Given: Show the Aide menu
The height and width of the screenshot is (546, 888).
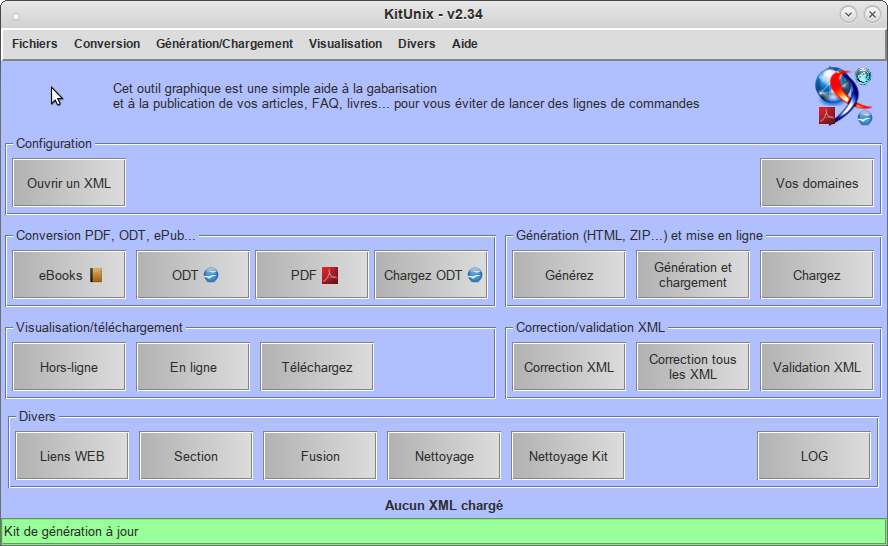Looking at the screenshot, I should pos(465,44).
